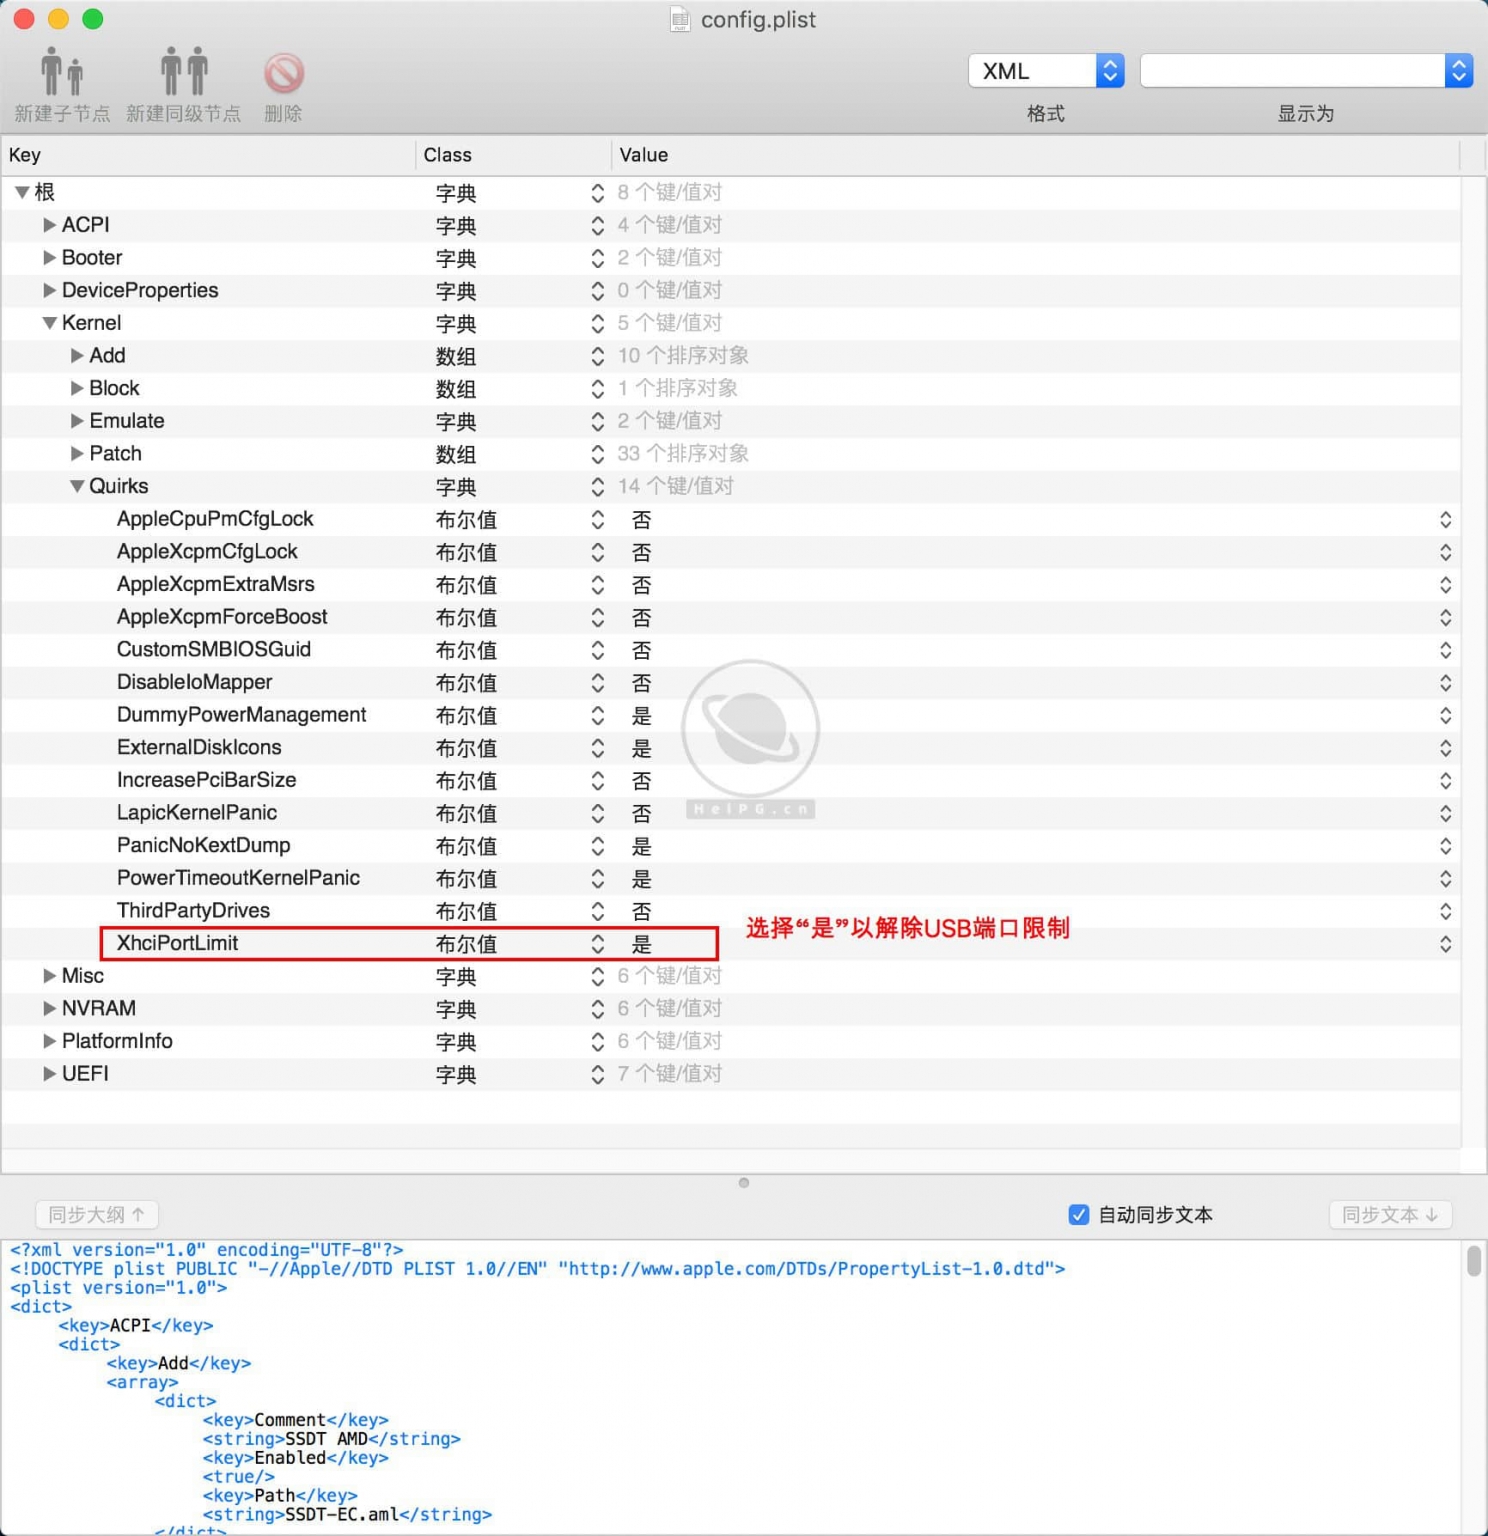1488x1536 pixels.
Task: Toggle LapicKernelPanic to 是
Action: pyautogui.click(x=641, y=813)
